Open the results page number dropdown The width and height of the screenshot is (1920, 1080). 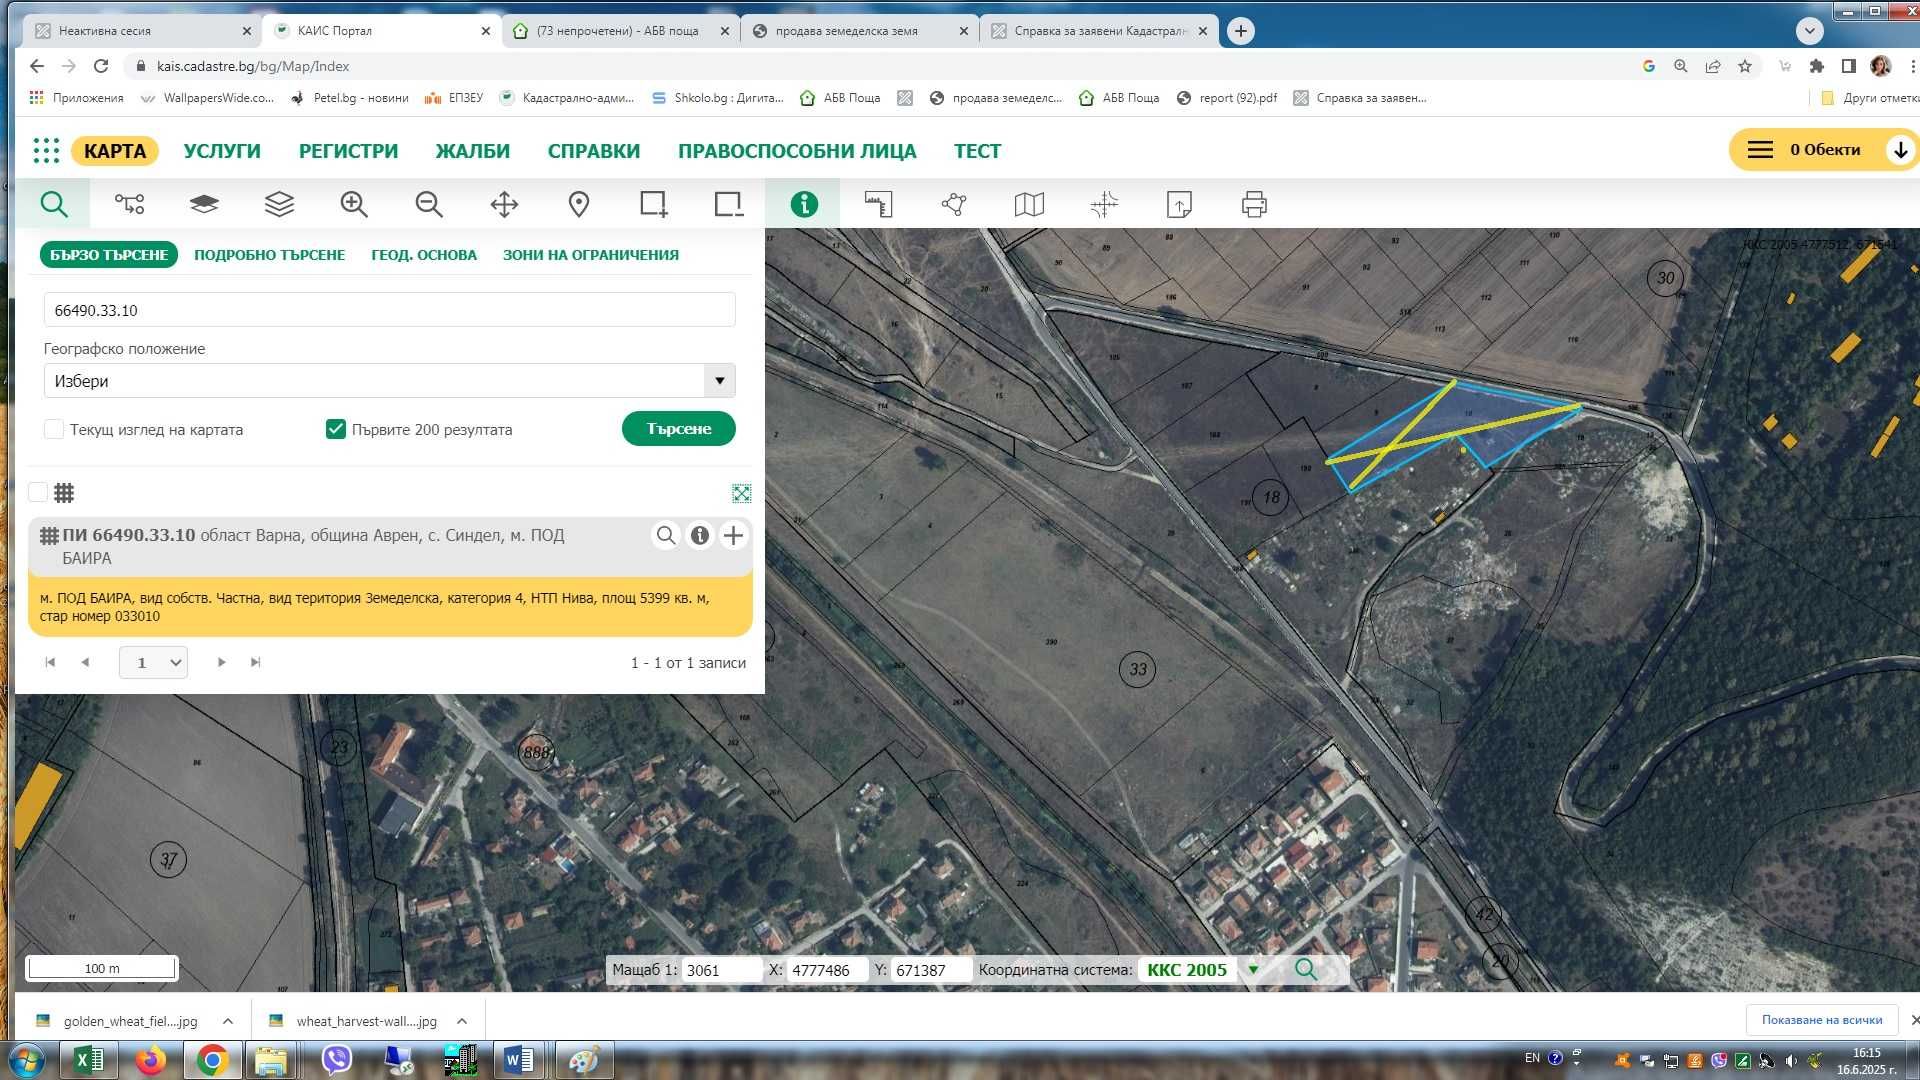coord(153,662)
